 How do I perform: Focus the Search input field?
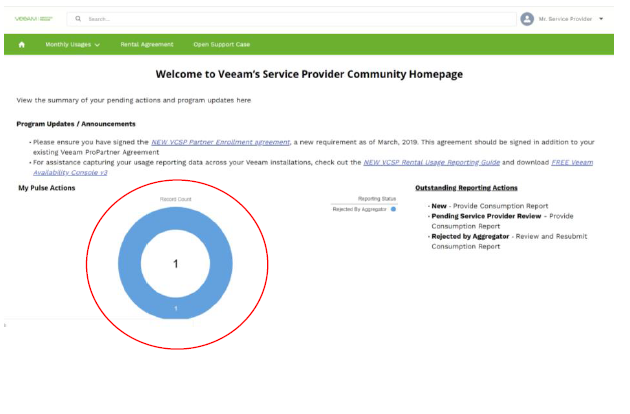click(292, 19)
